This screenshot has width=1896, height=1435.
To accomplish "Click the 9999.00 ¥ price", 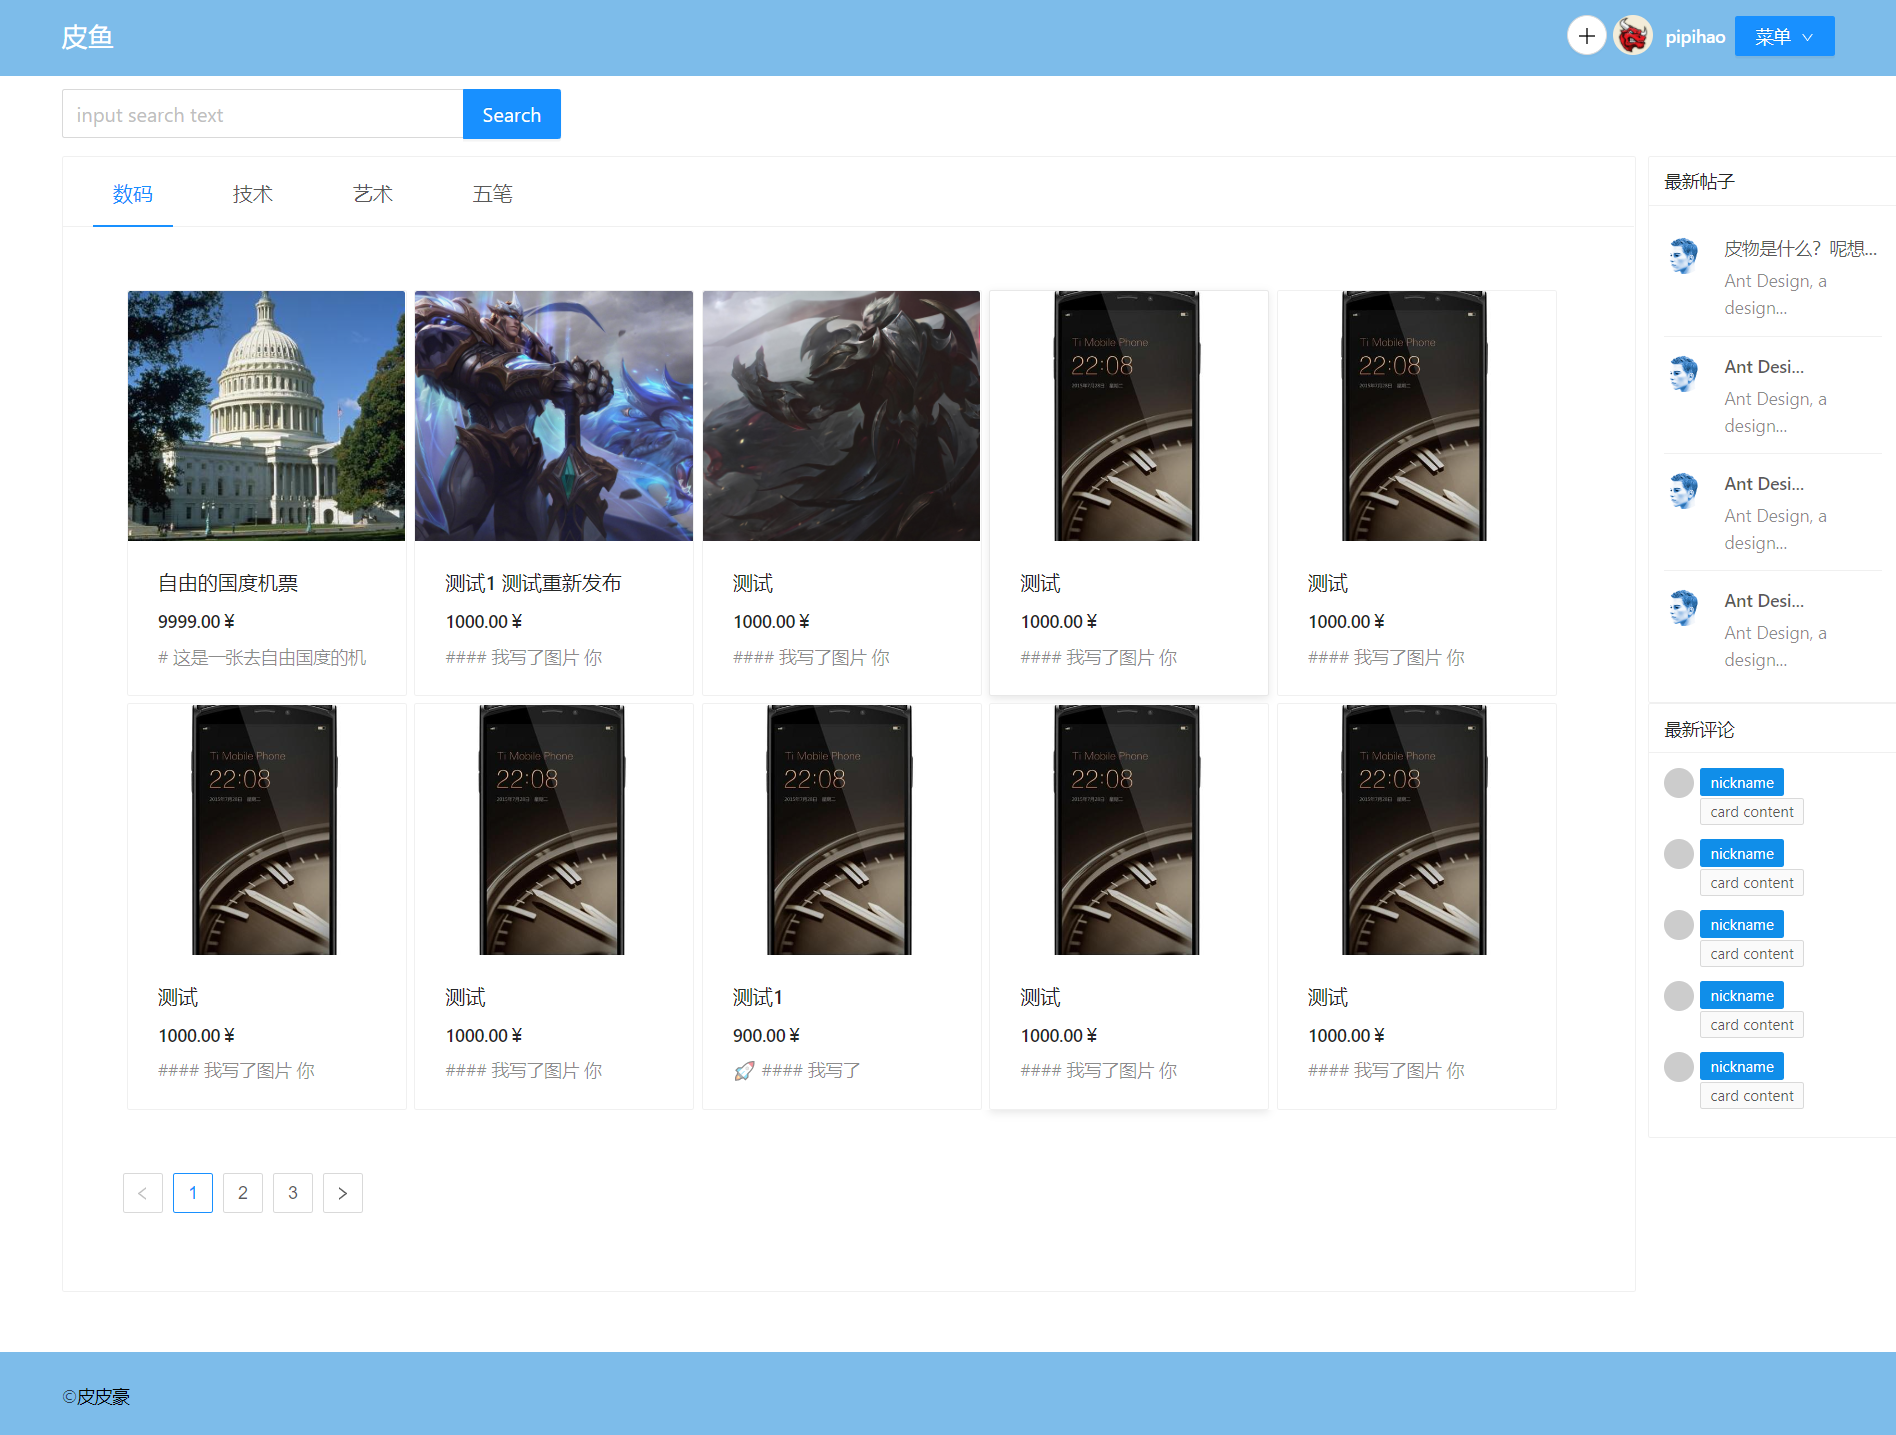I will pos(196,621).
